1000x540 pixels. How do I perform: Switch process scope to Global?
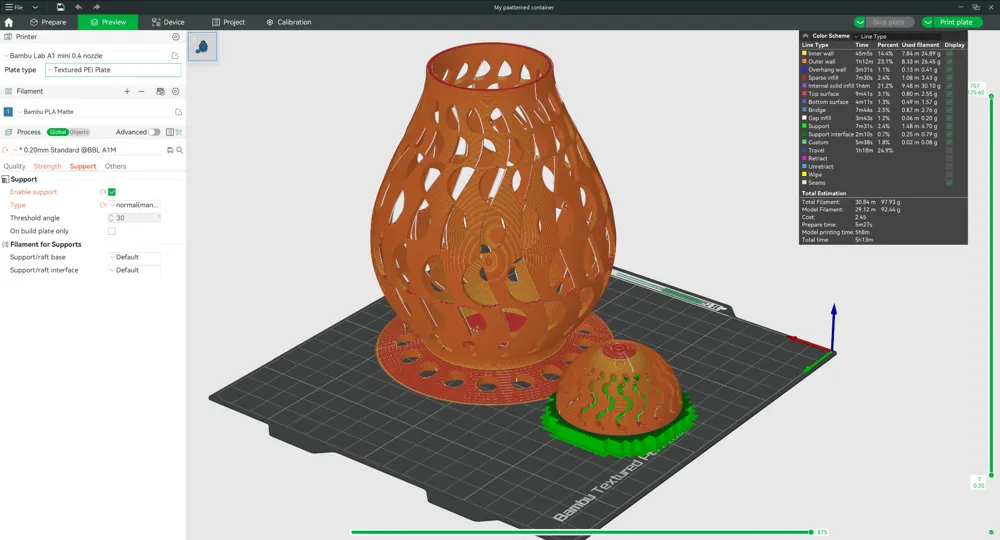coord(57,132)
